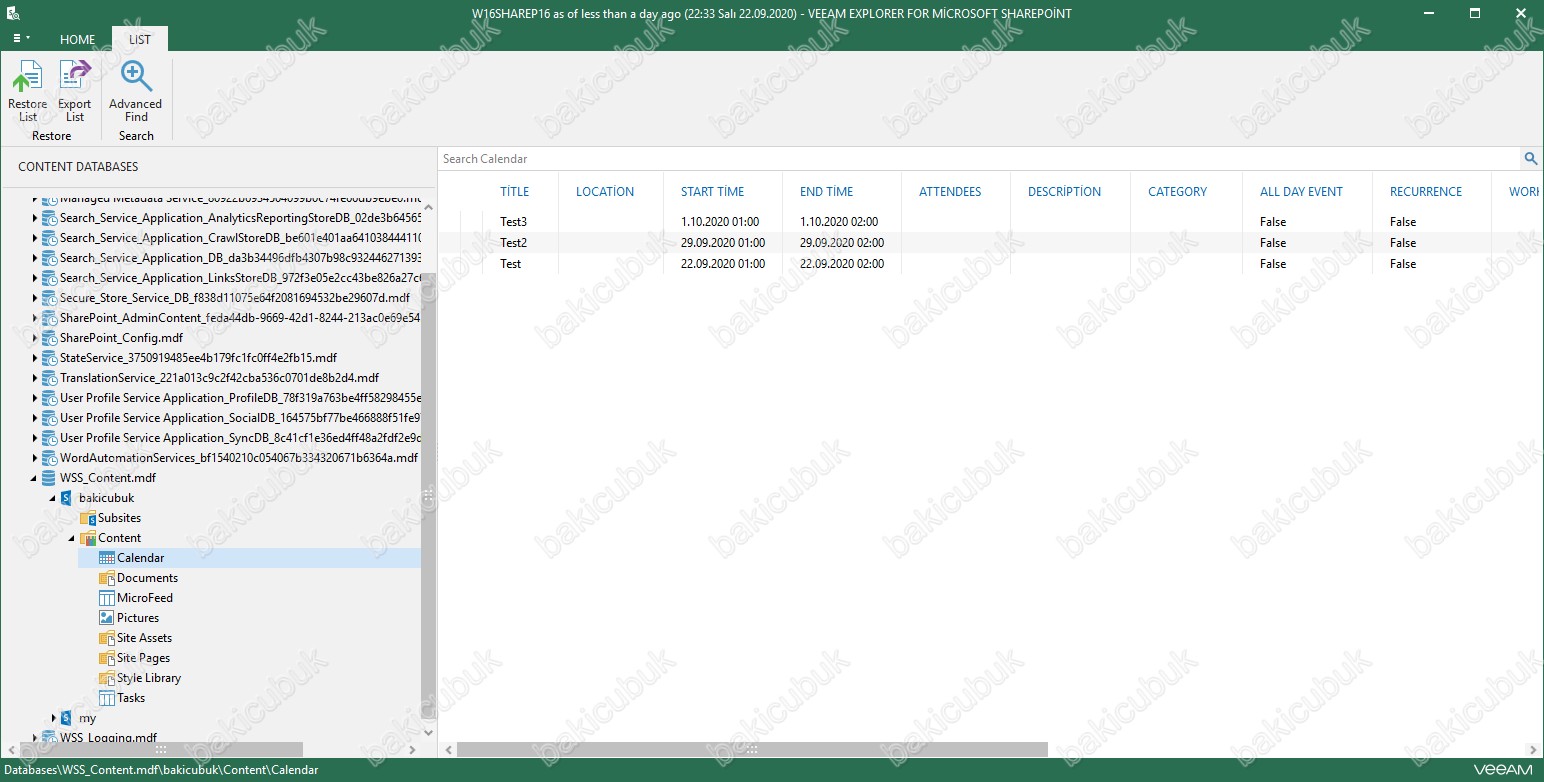Switch to the HOME tab

click(x=77, y=39)
